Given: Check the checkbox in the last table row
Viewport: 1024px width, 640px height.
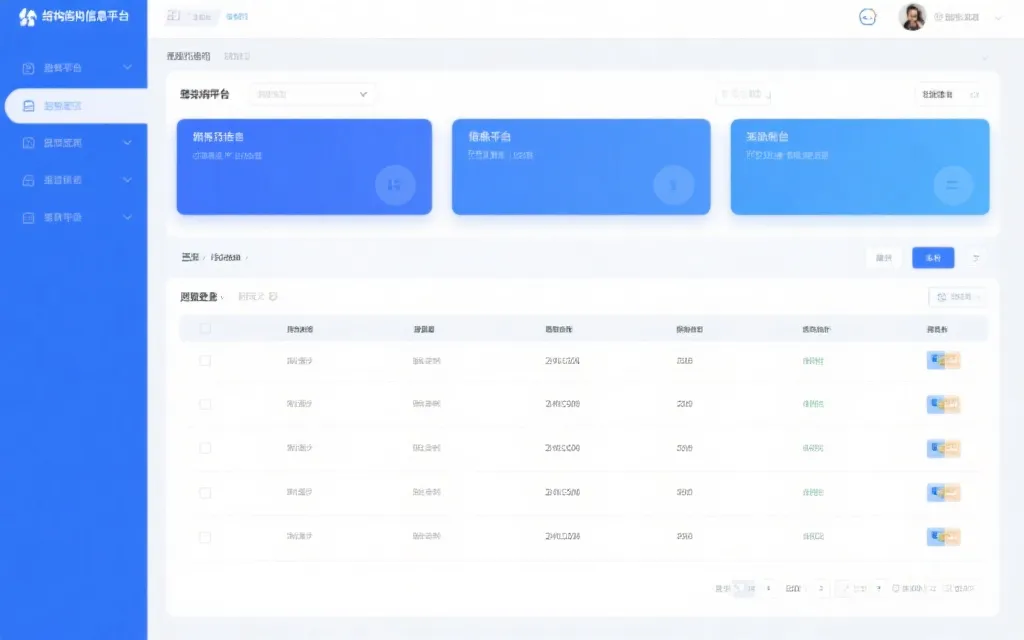Looking at the screenshot, I should pyautogui.click(x=205, y=537).
